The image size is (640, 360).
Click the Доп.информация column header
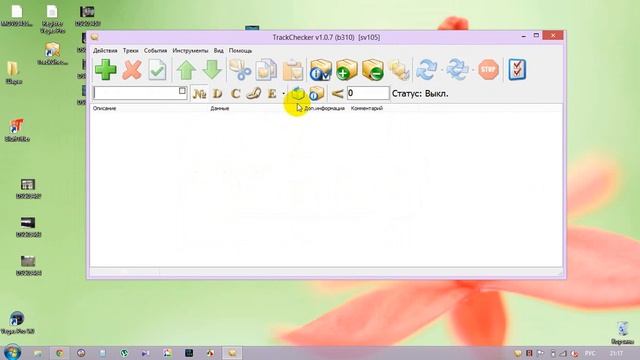point(324,108)
